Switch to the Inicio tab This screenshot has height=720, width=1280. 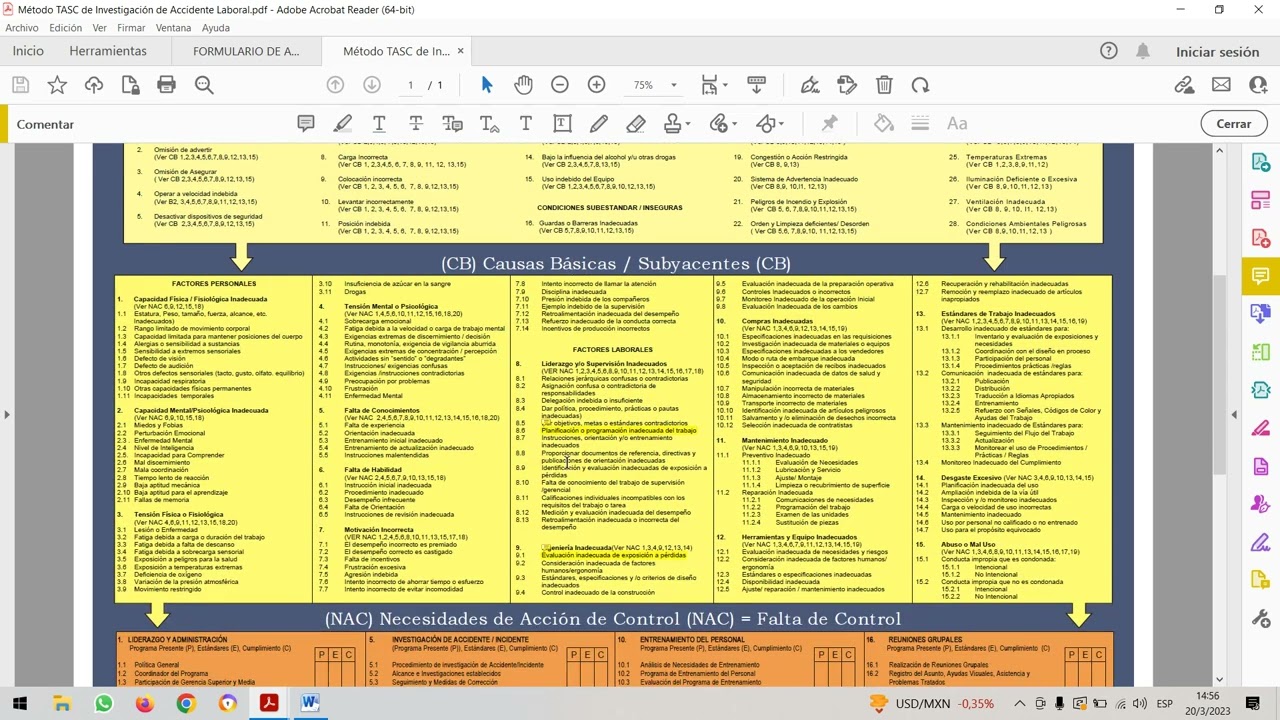pyautogui.click(x=28, y=51)
